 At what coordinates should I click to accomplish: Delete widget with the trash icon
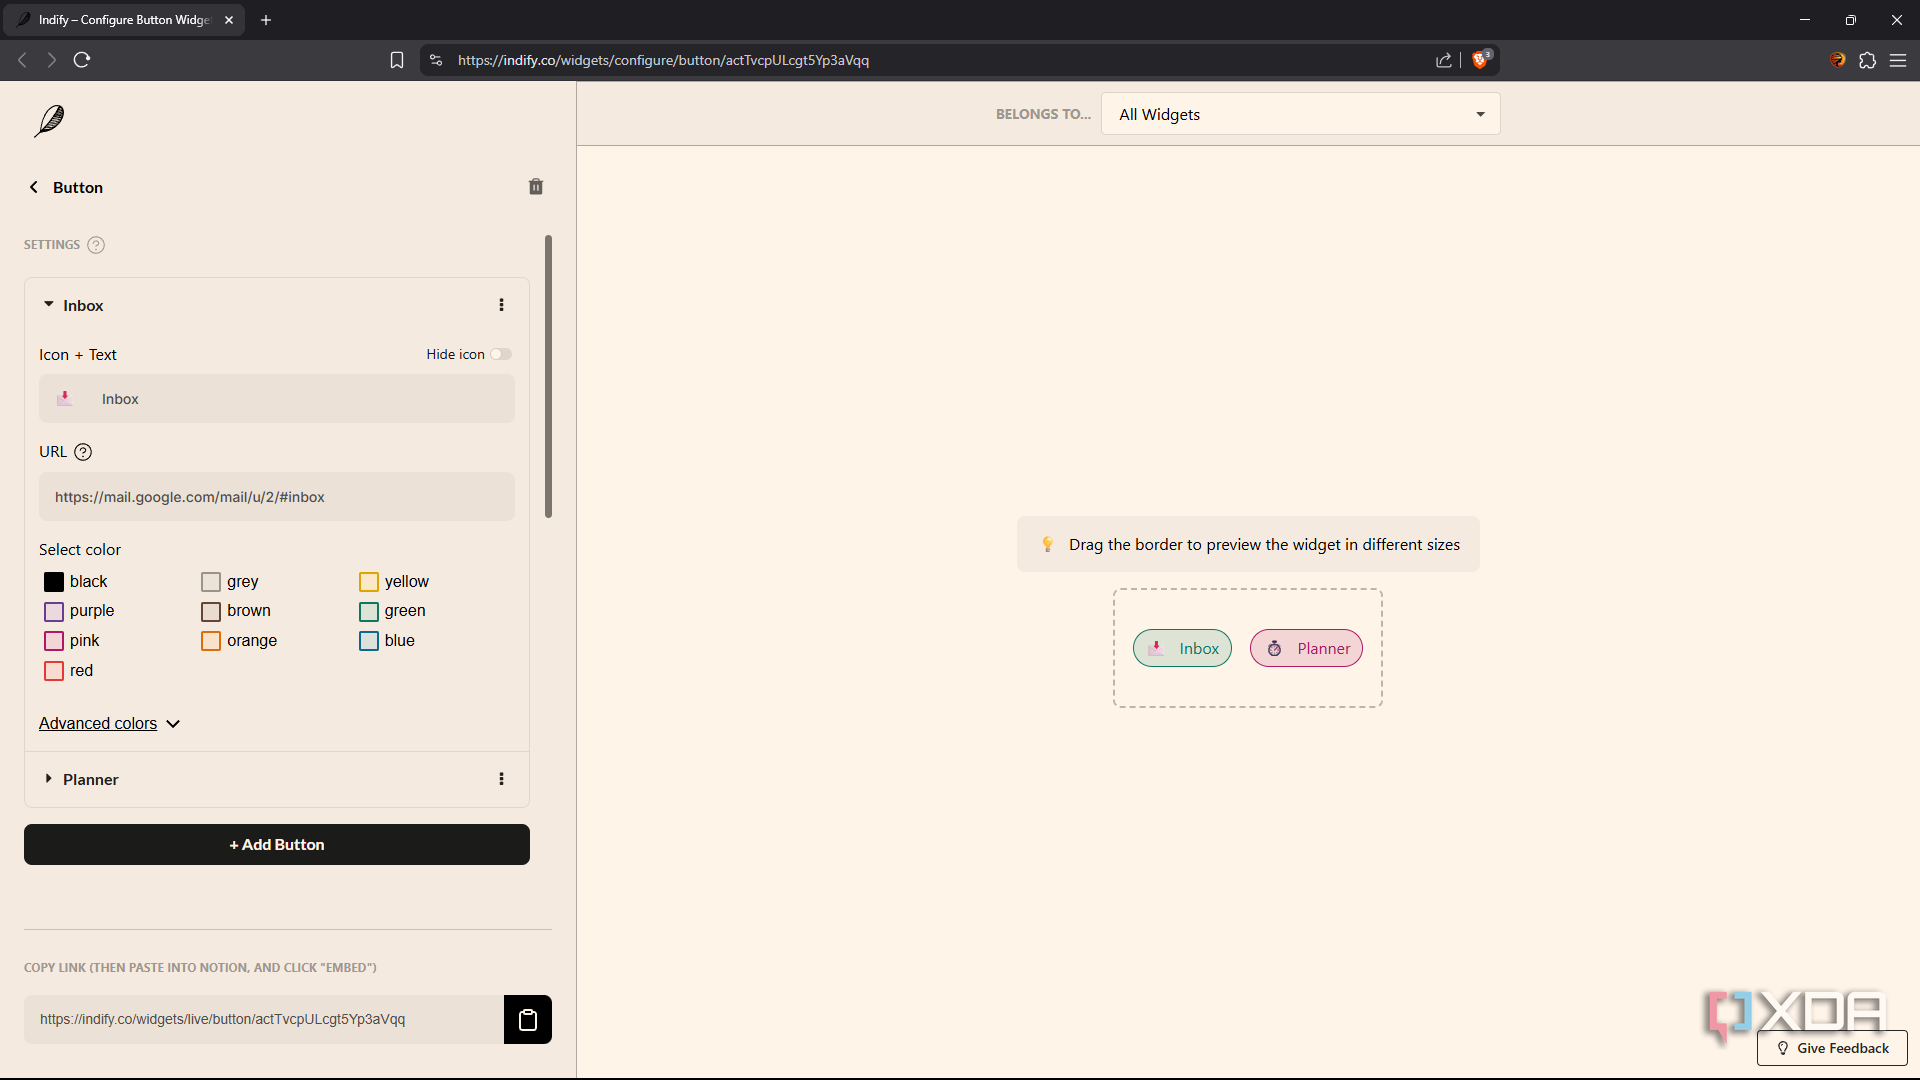pos(536,187)
